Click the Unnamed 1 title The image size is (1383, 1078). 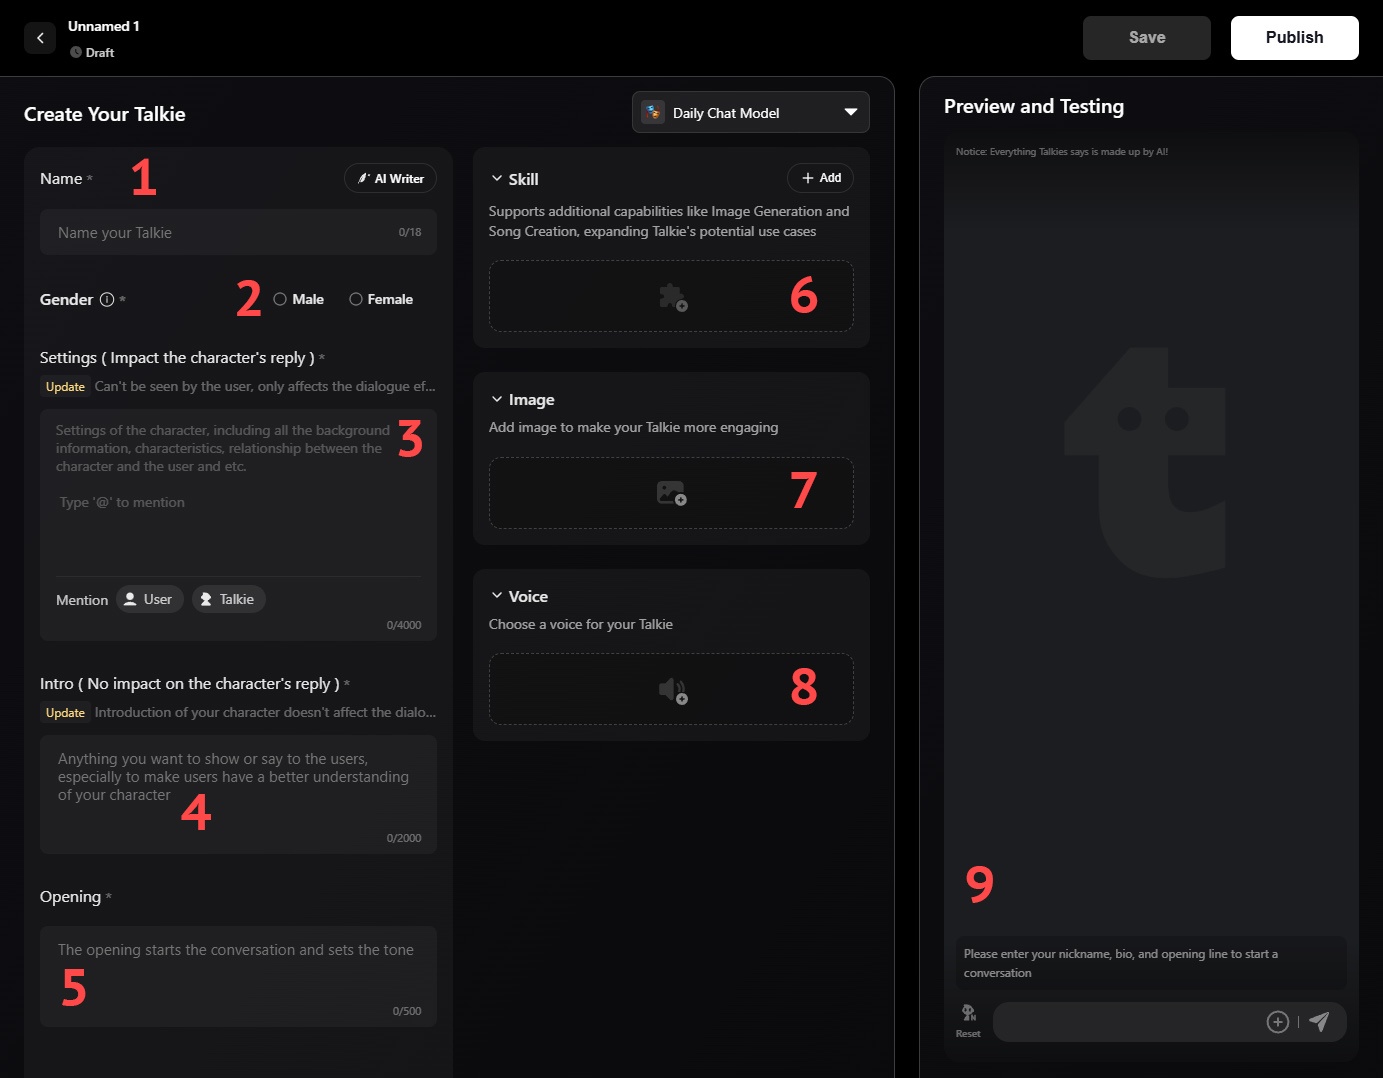(x=104, y=26)
